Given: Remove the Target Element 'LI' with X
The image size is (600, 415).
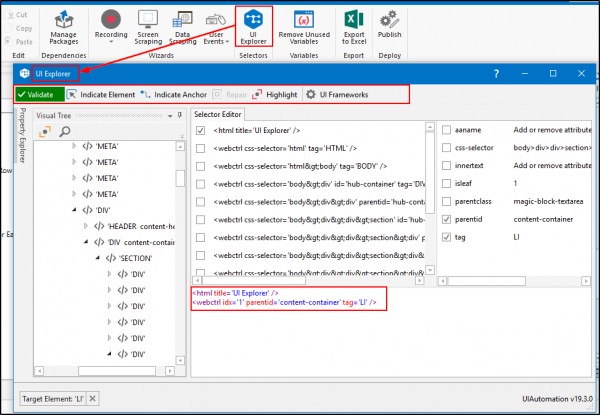Looking at the screenshot, I should click(x=92, y=399).
